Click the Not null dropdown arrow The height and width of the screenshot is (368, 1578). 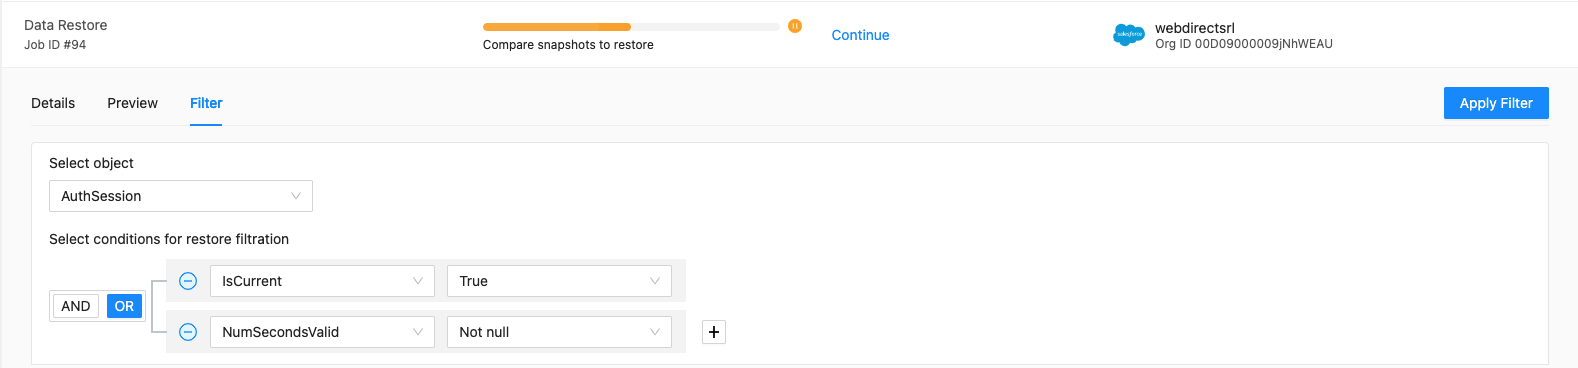tap(655, 332)
